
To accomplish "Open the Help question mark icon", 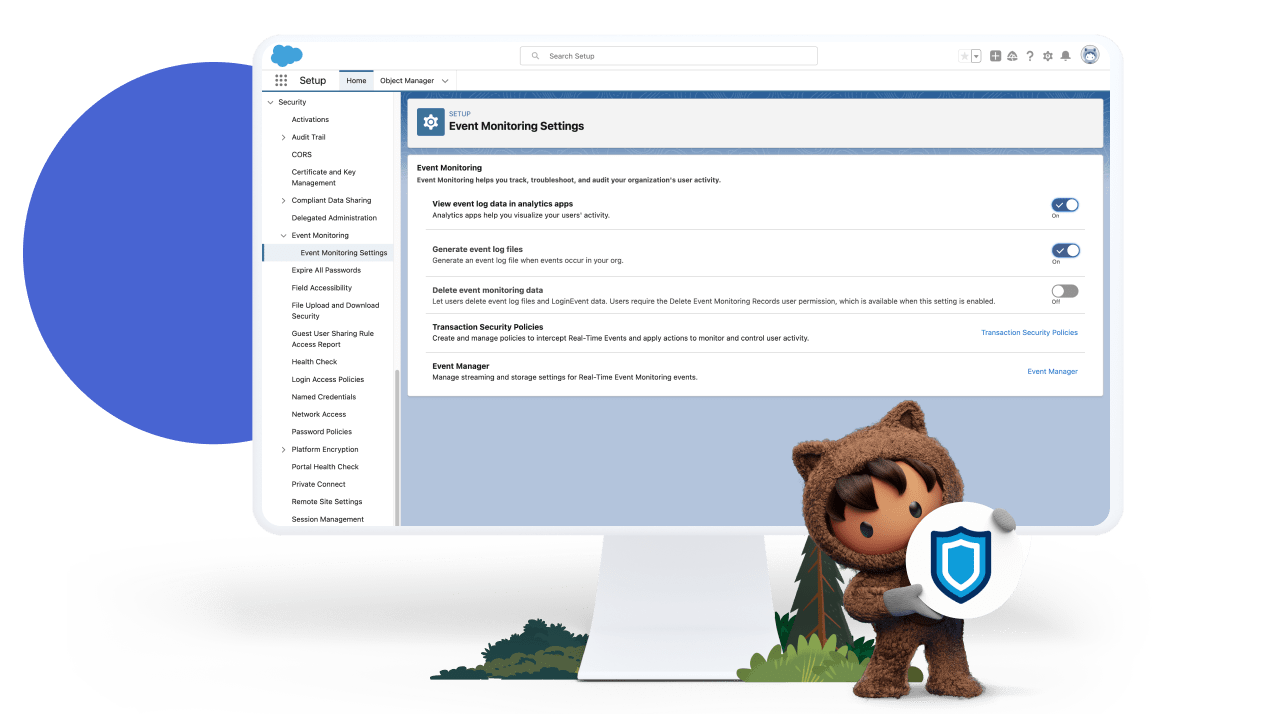I will (1030, 56).
